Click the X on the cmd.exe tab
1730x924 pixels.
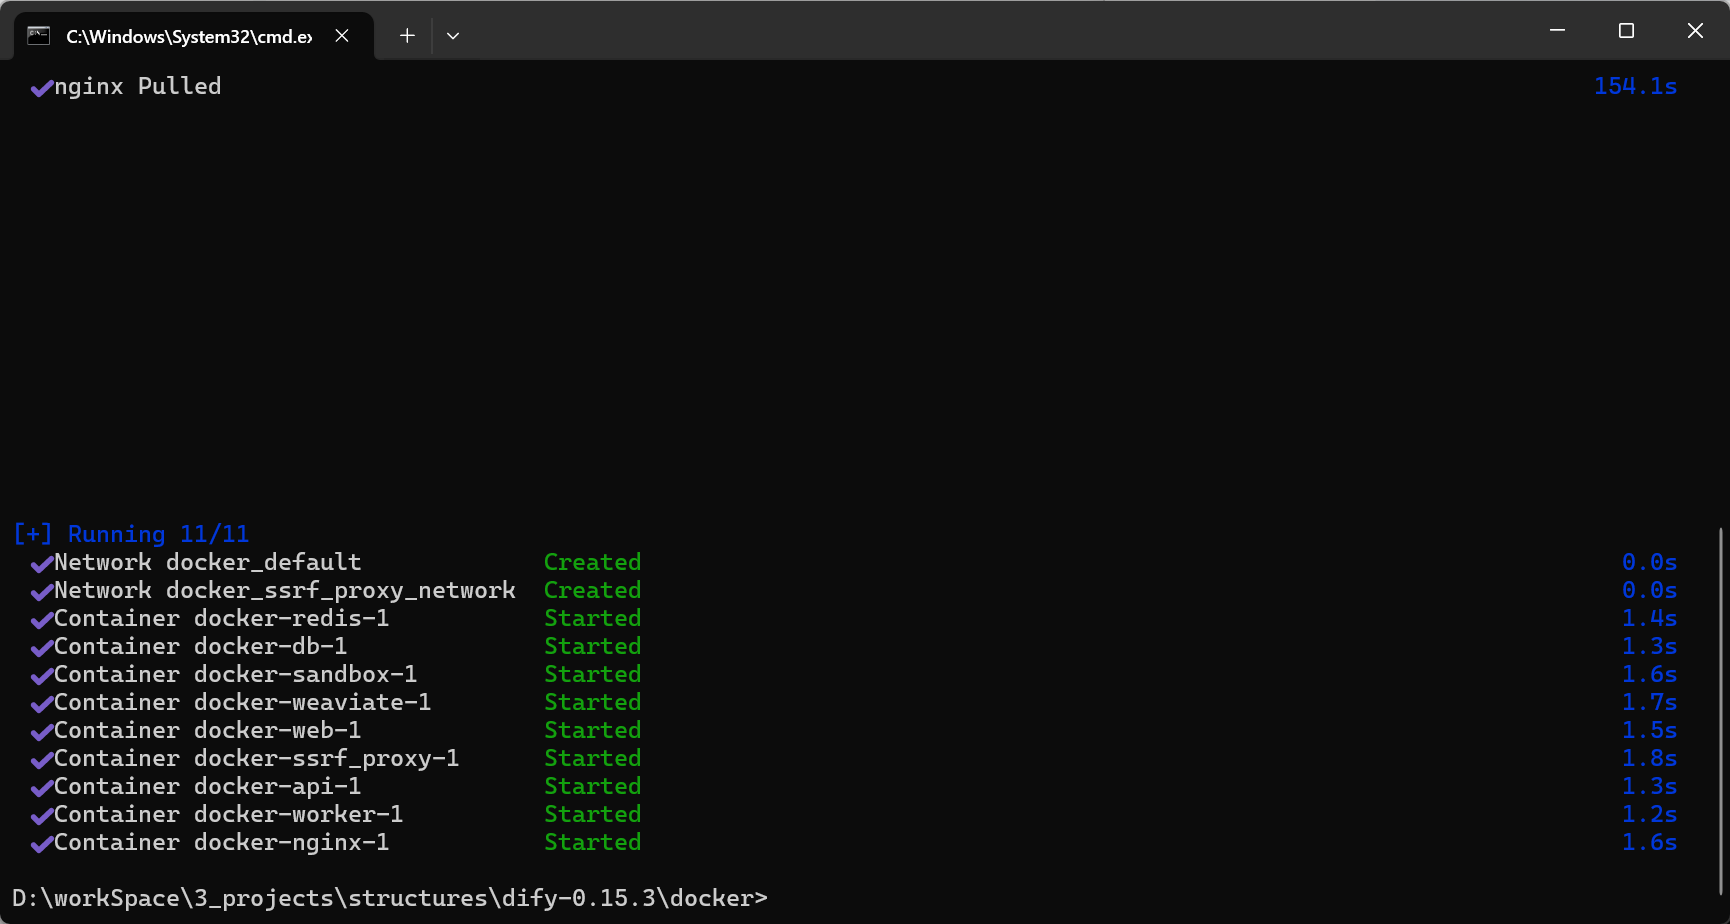click(341, 35)
